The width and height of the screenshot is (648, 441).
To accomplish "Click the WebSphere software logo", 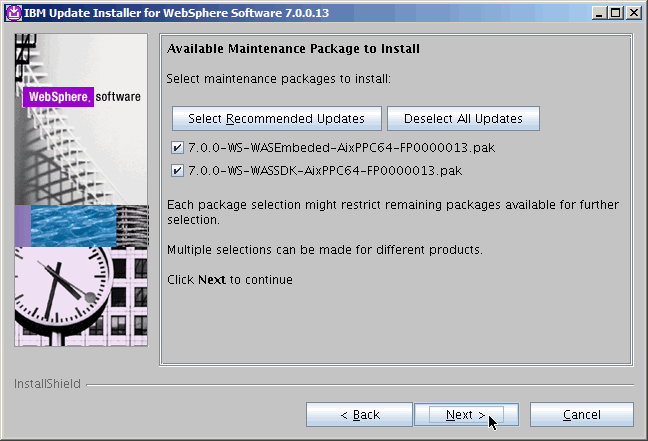I will pyautogui.click(x=82, y=97).
